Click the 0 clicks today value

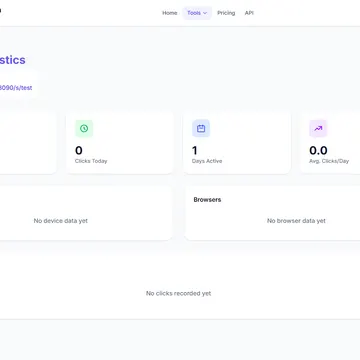click(x=79, y=151)
